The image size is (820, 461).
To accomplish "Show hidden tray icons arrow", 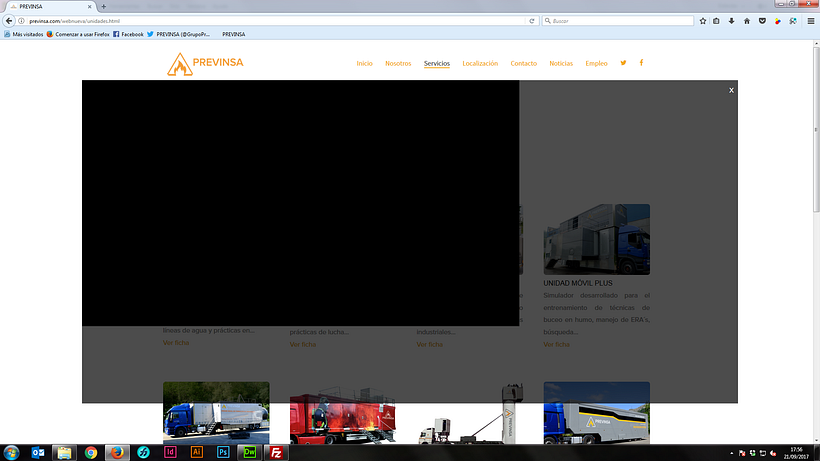I will (732, 453).
